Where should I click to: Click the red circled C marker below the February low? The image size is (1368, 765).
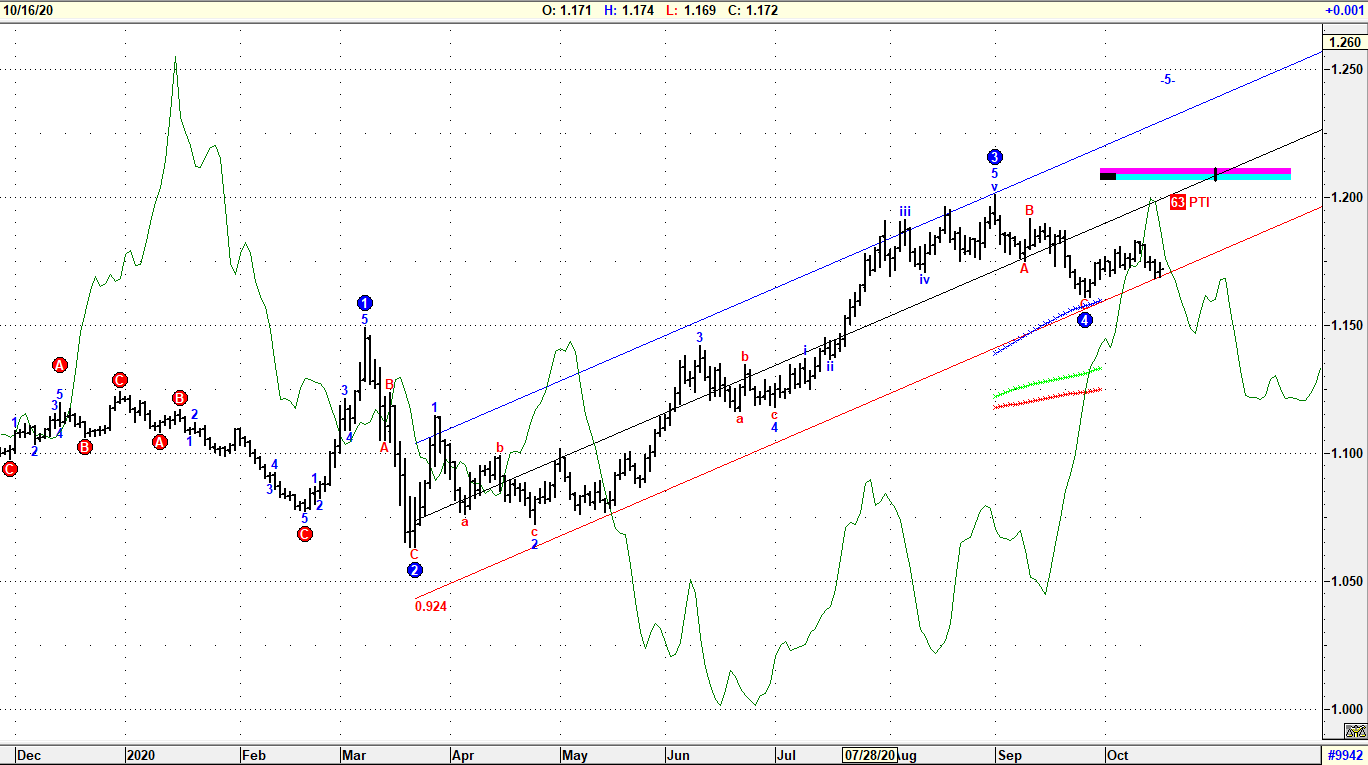pos(305,534)
